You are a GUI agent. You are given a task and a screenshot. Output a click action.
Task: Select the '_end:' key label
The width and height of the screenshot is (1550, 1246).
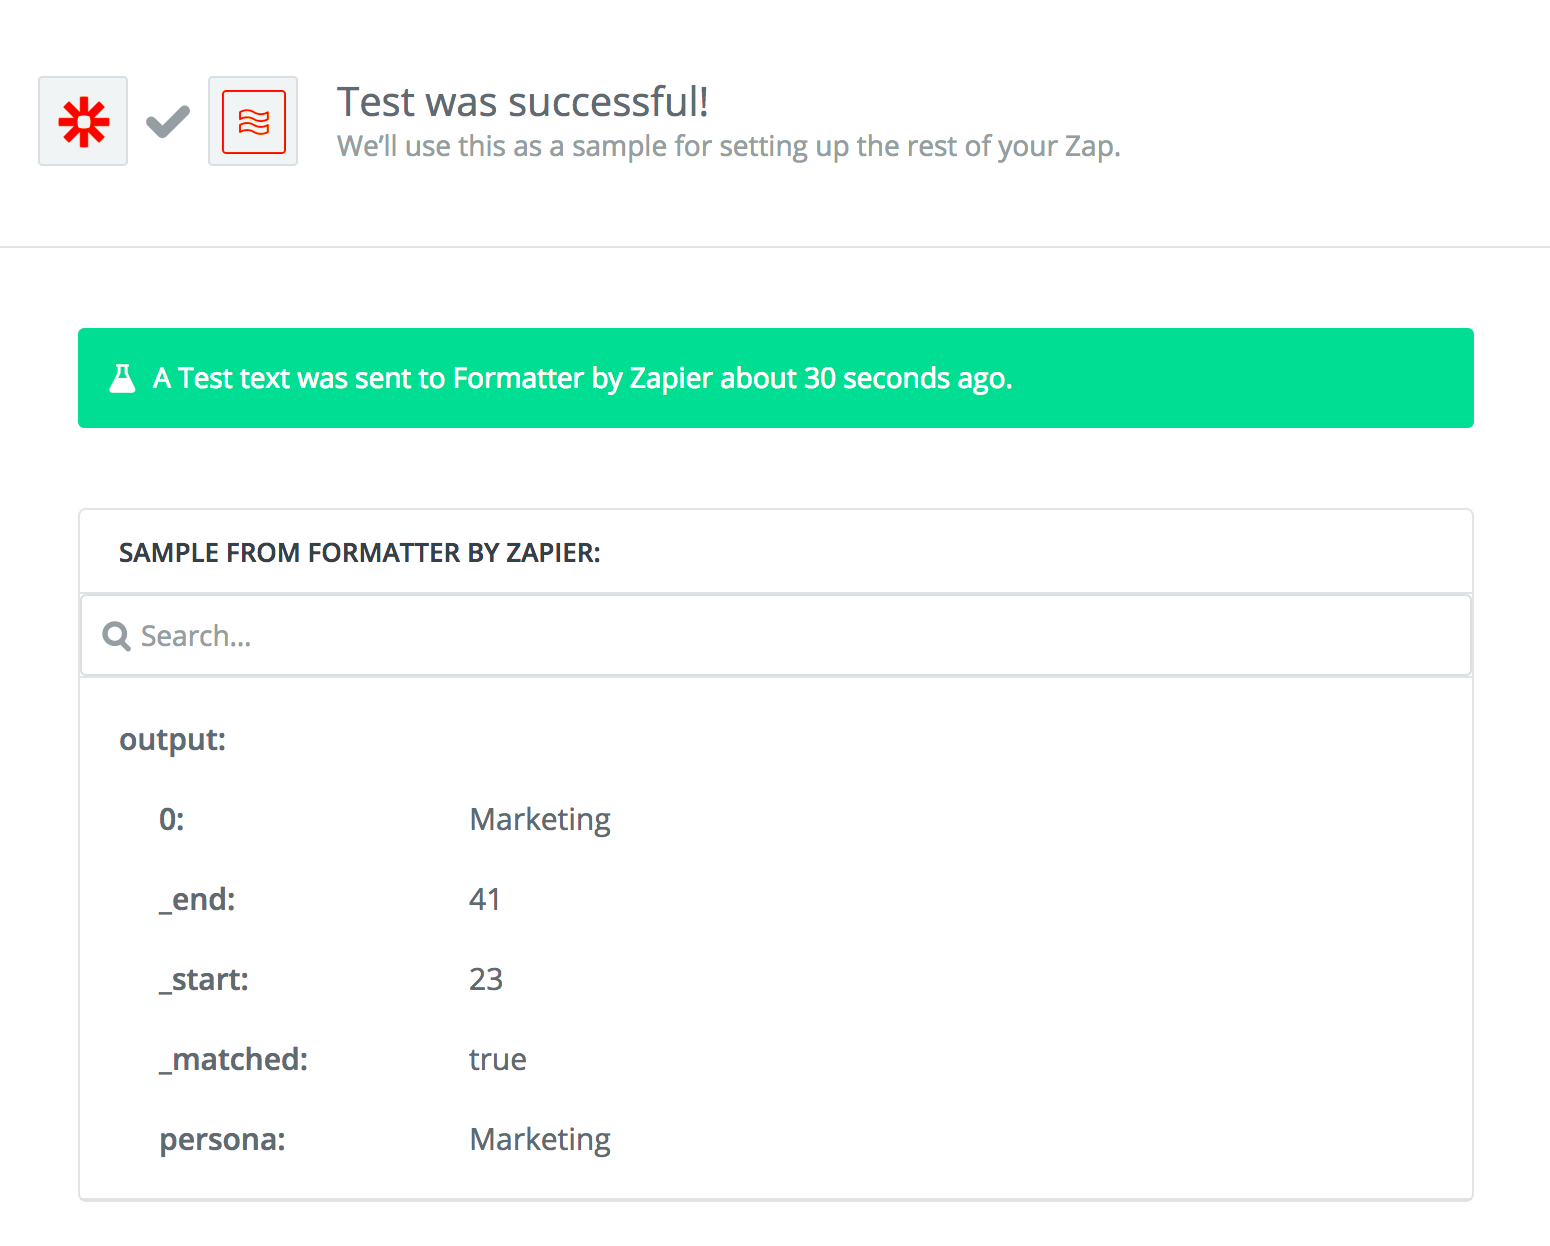[197, 900]
